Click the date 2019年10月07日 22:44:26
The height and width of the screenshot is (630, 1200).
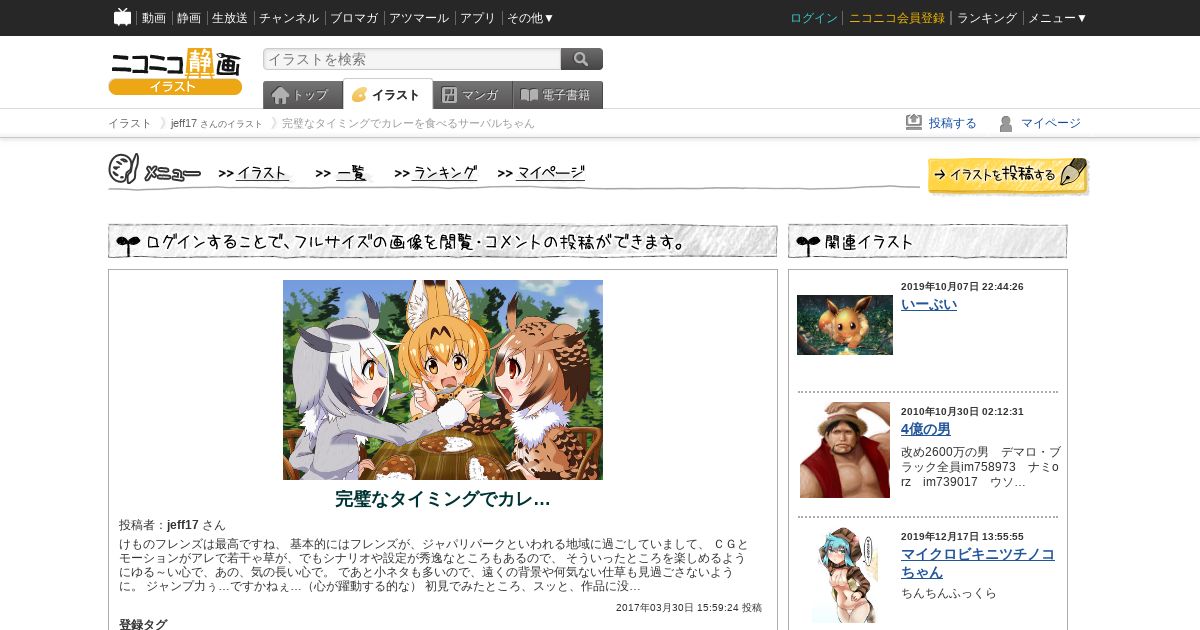[x=962, y=287]
